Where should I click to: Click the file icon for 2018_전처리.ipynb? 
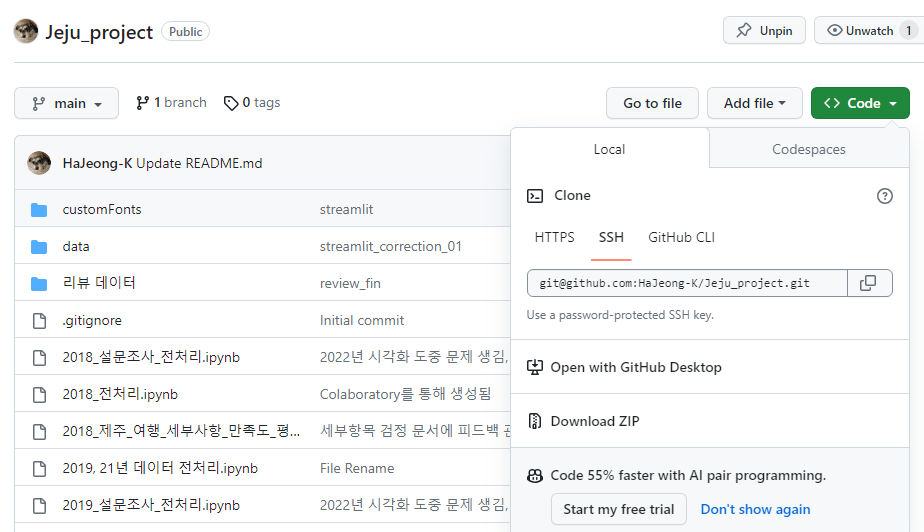tap(39, 395)
